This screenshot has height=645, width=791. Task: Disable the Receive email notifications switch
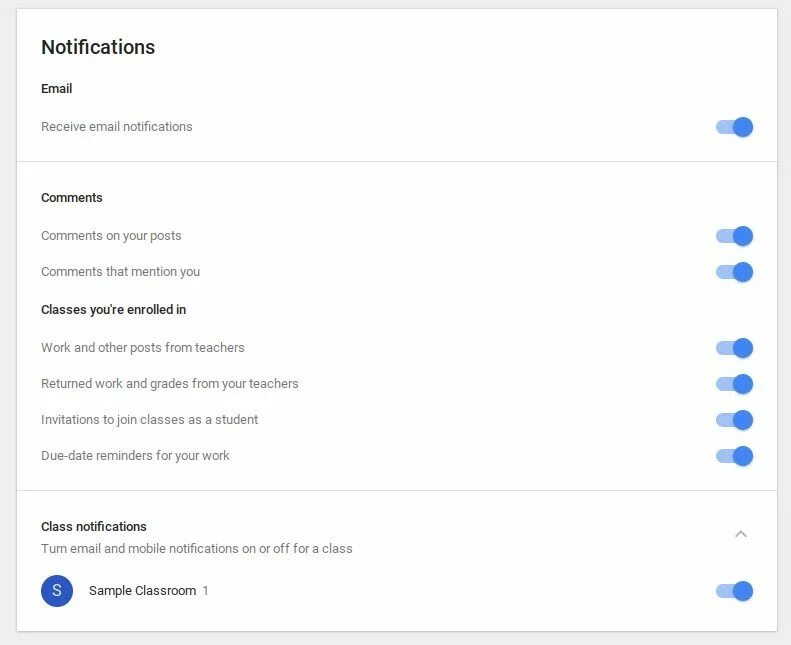pos(734,127)
